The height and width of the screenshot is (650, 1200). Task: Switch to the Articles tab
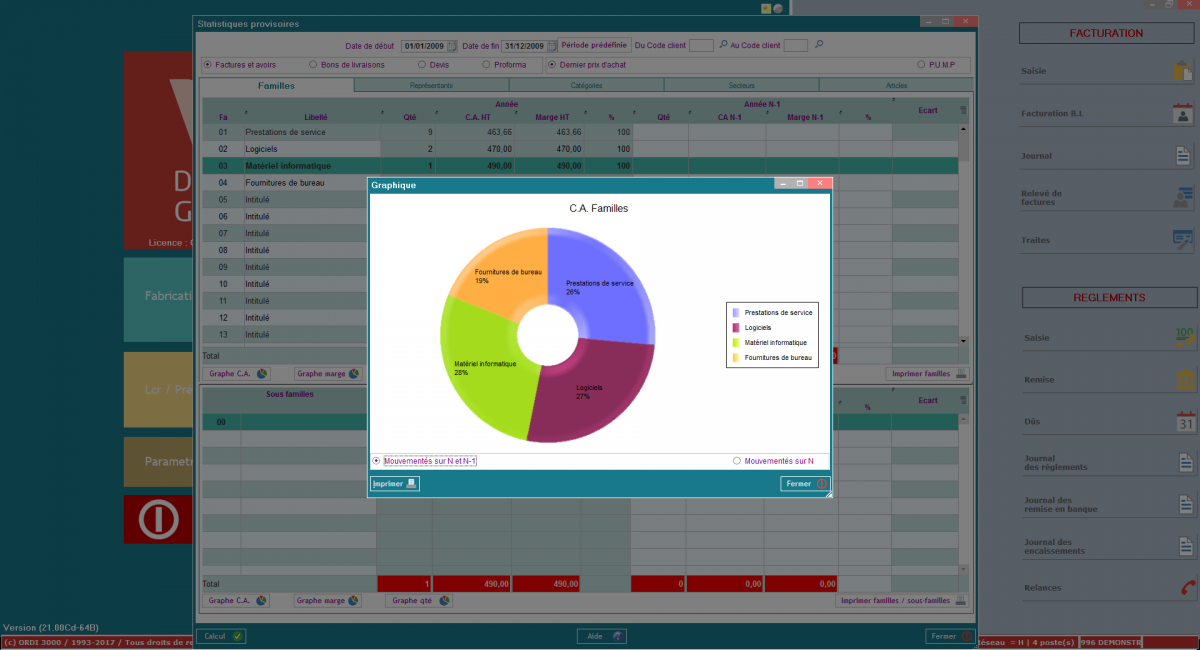(x=896, y=86)
